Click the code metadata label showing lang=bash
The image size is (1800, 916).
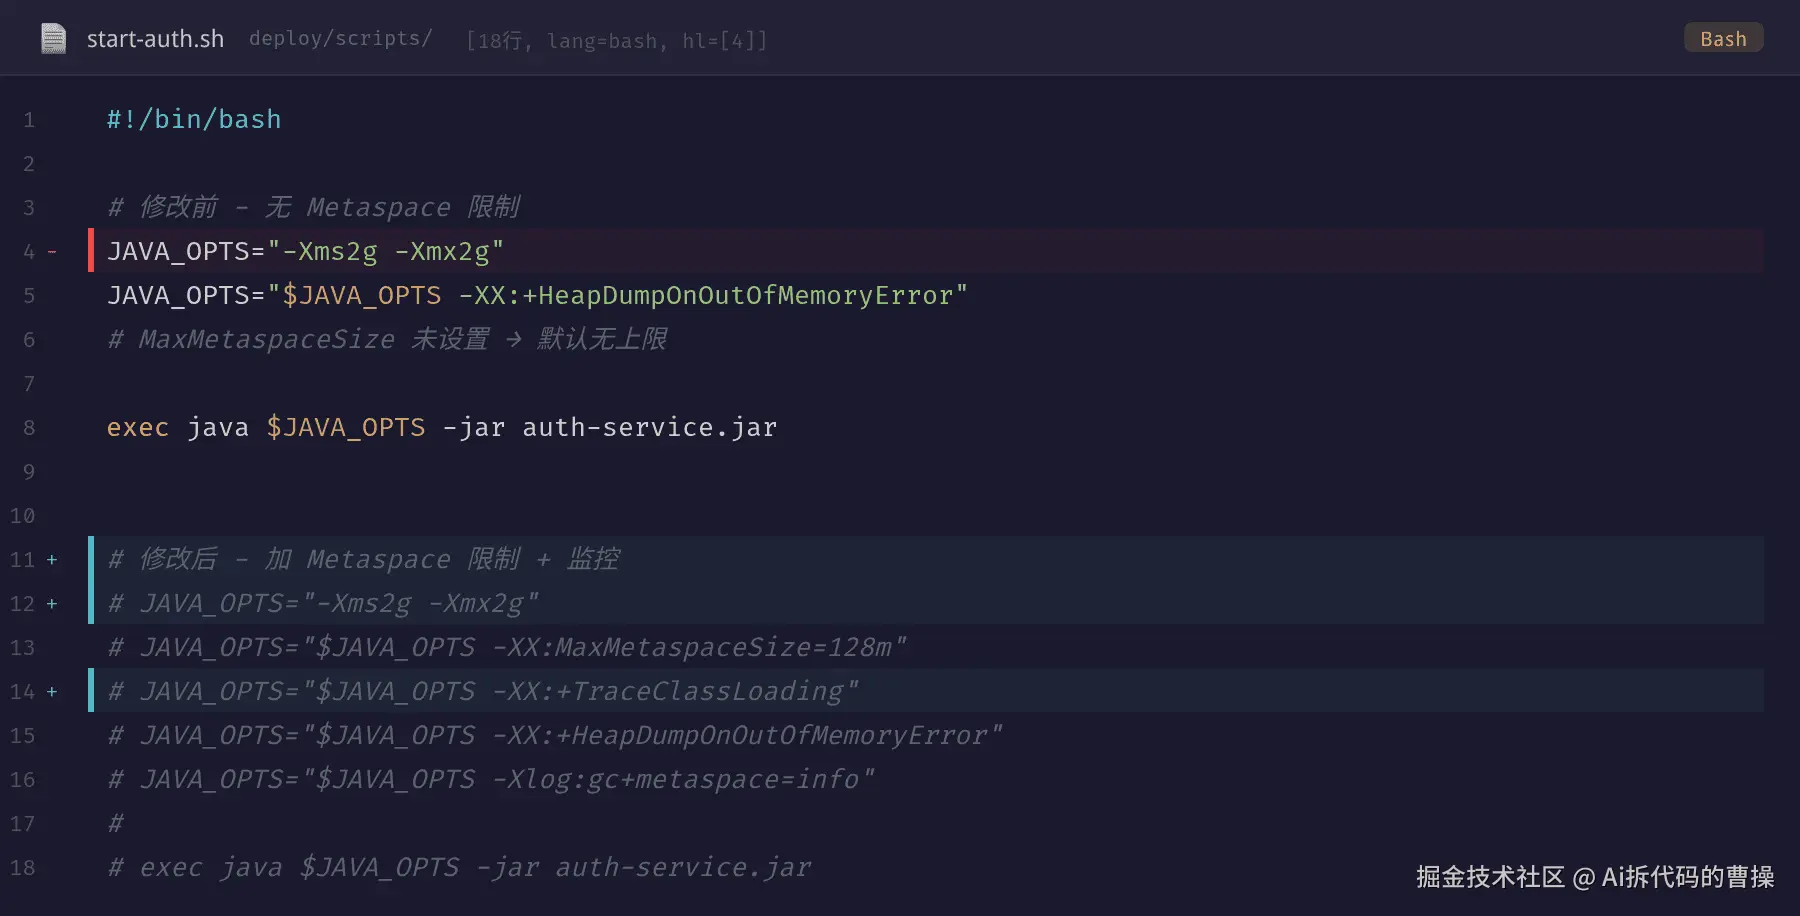coord(602,41)
